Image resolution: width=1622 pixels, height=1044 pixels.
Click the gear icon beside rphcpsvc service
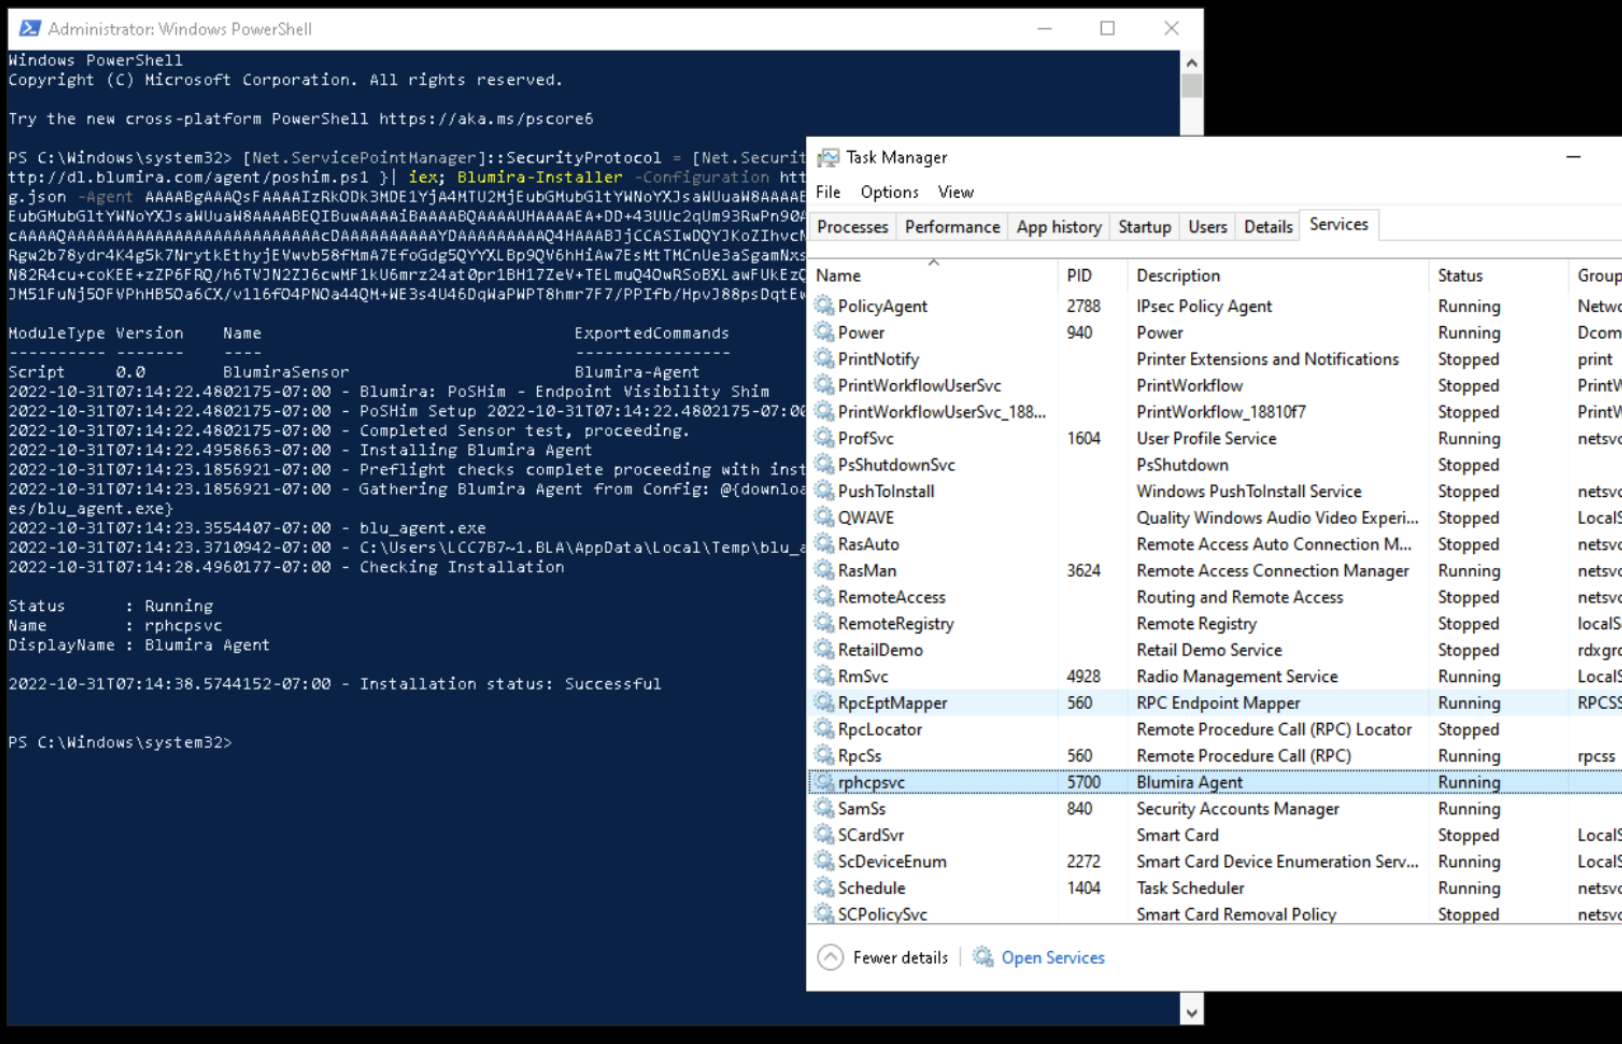824,782
